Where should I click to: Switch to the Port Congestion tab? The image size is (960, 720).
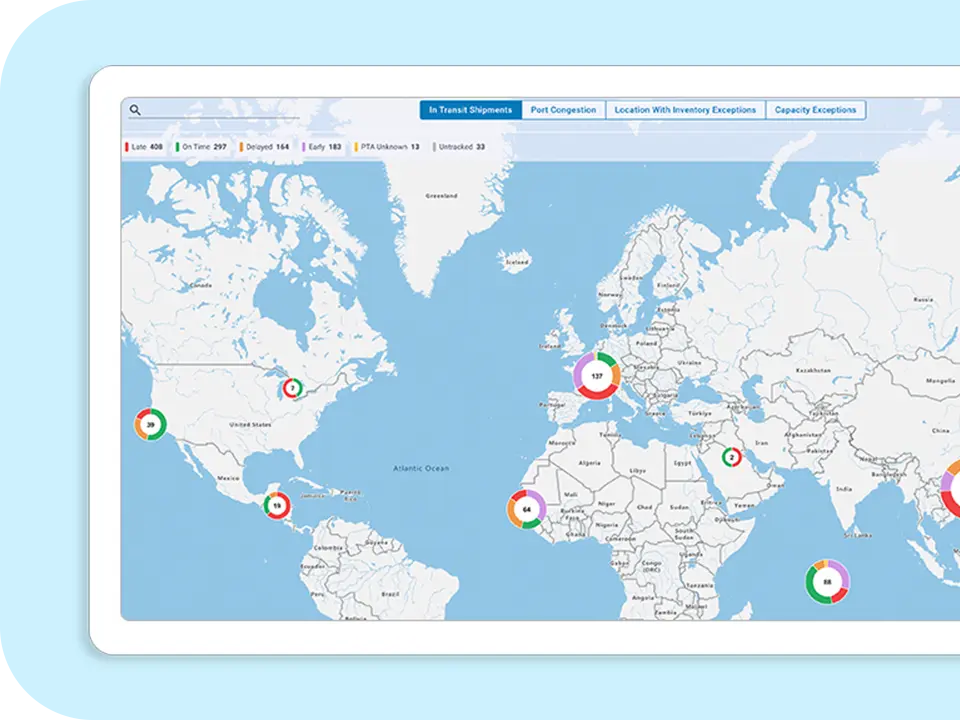563,110
